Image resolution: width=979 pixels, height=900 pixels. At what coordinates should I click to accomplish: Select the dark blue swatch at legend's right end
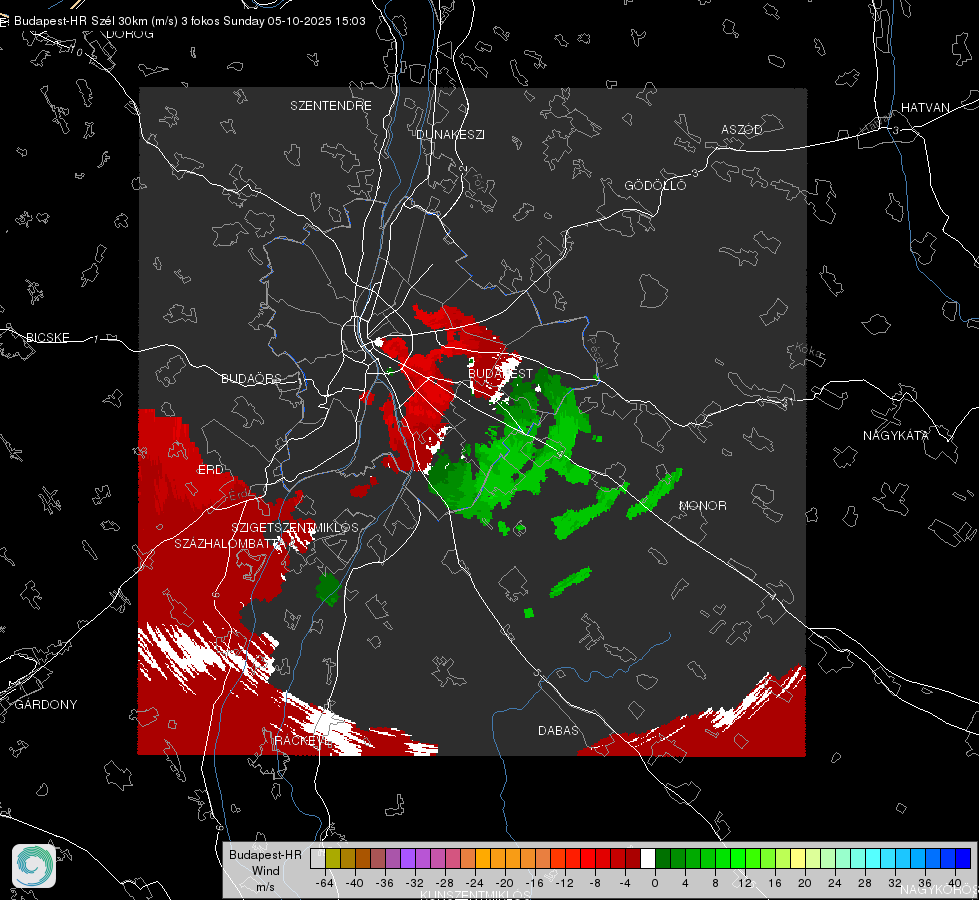tap(963, 858)
